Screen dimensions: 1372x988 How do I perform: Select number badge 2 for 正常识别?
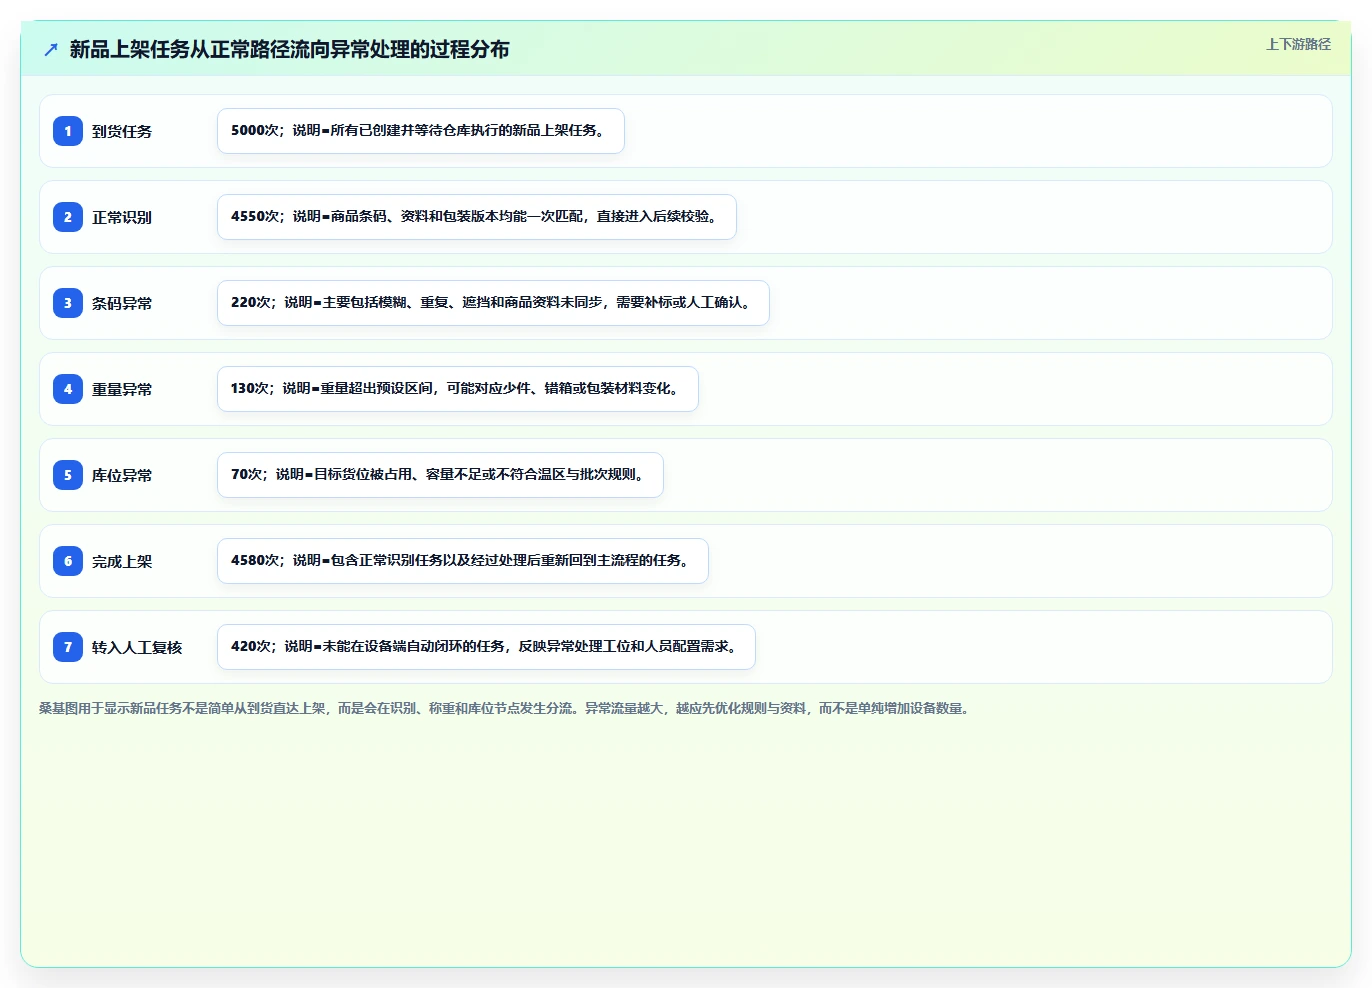coord(68,217)
